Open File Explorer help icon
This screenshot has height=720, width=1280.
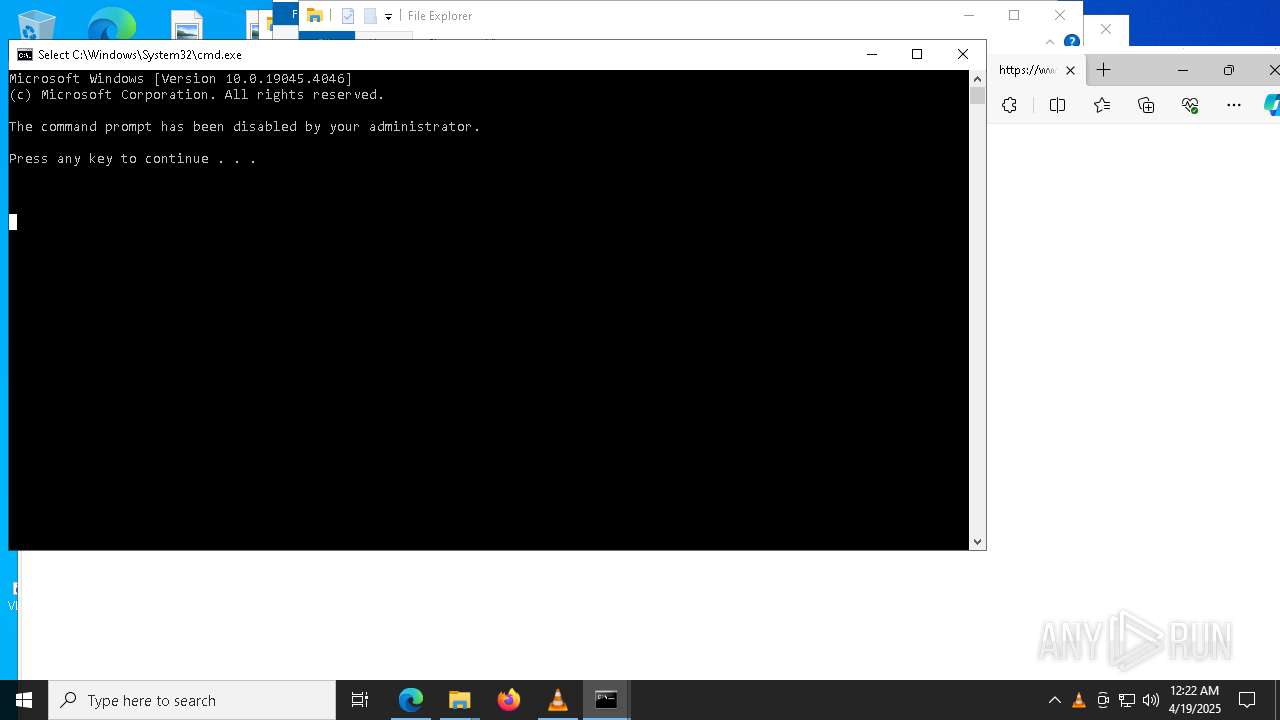1071,42
